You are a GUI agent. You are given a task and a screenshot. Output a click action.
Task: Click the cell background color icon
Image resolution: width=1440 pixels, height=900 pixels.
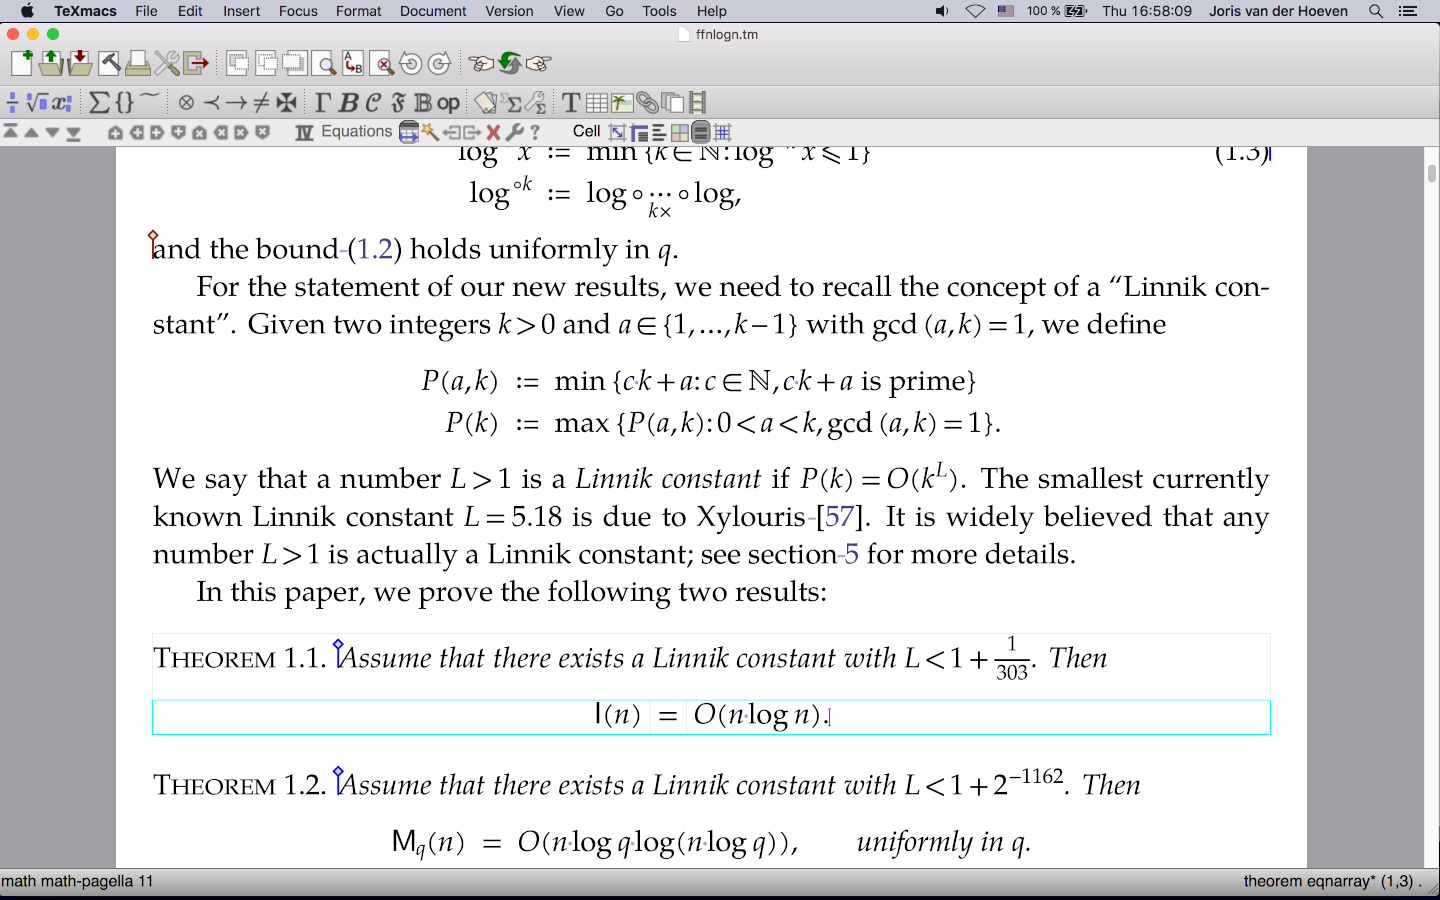coord(680,132)
